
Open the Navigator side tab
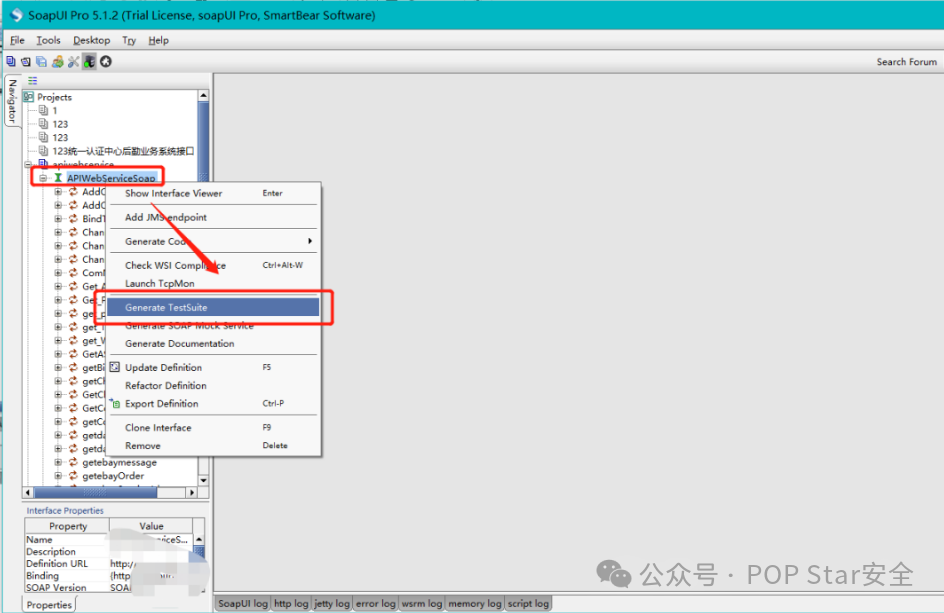pos(12,101)
